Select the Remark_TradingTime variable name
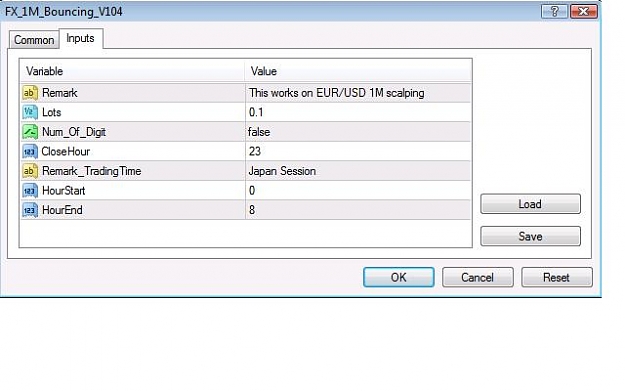625x391 pixels. point(92,171)
